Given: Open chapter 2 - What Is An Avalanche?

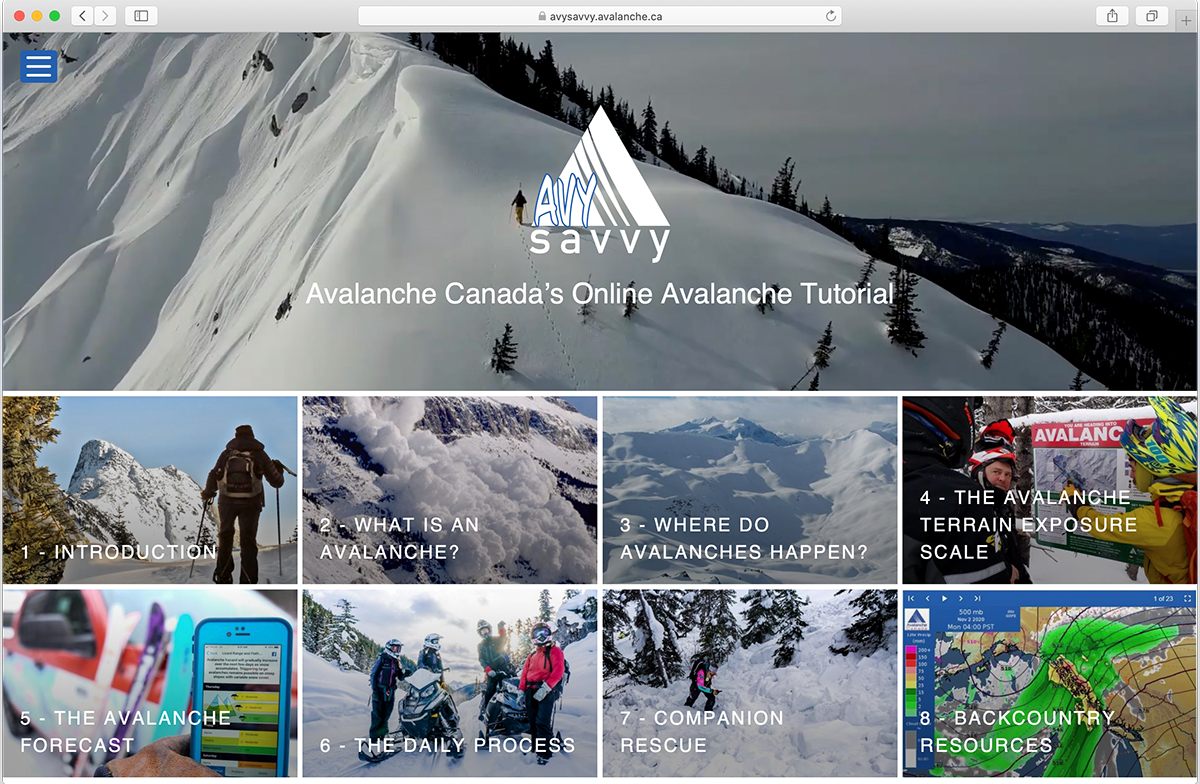Looking at the screenshot, I should pyautogui.click(x=450, y=490).
